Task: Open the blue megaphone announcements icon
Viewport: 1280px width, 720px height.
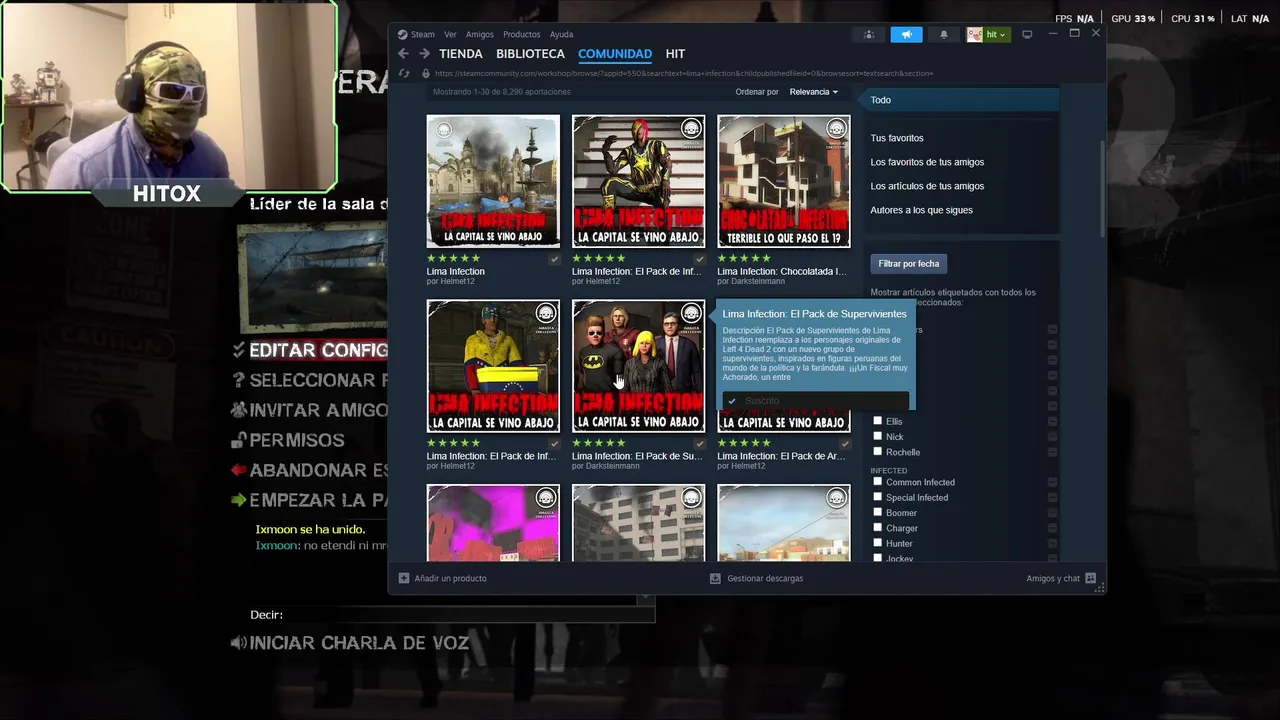Action: 906,34
